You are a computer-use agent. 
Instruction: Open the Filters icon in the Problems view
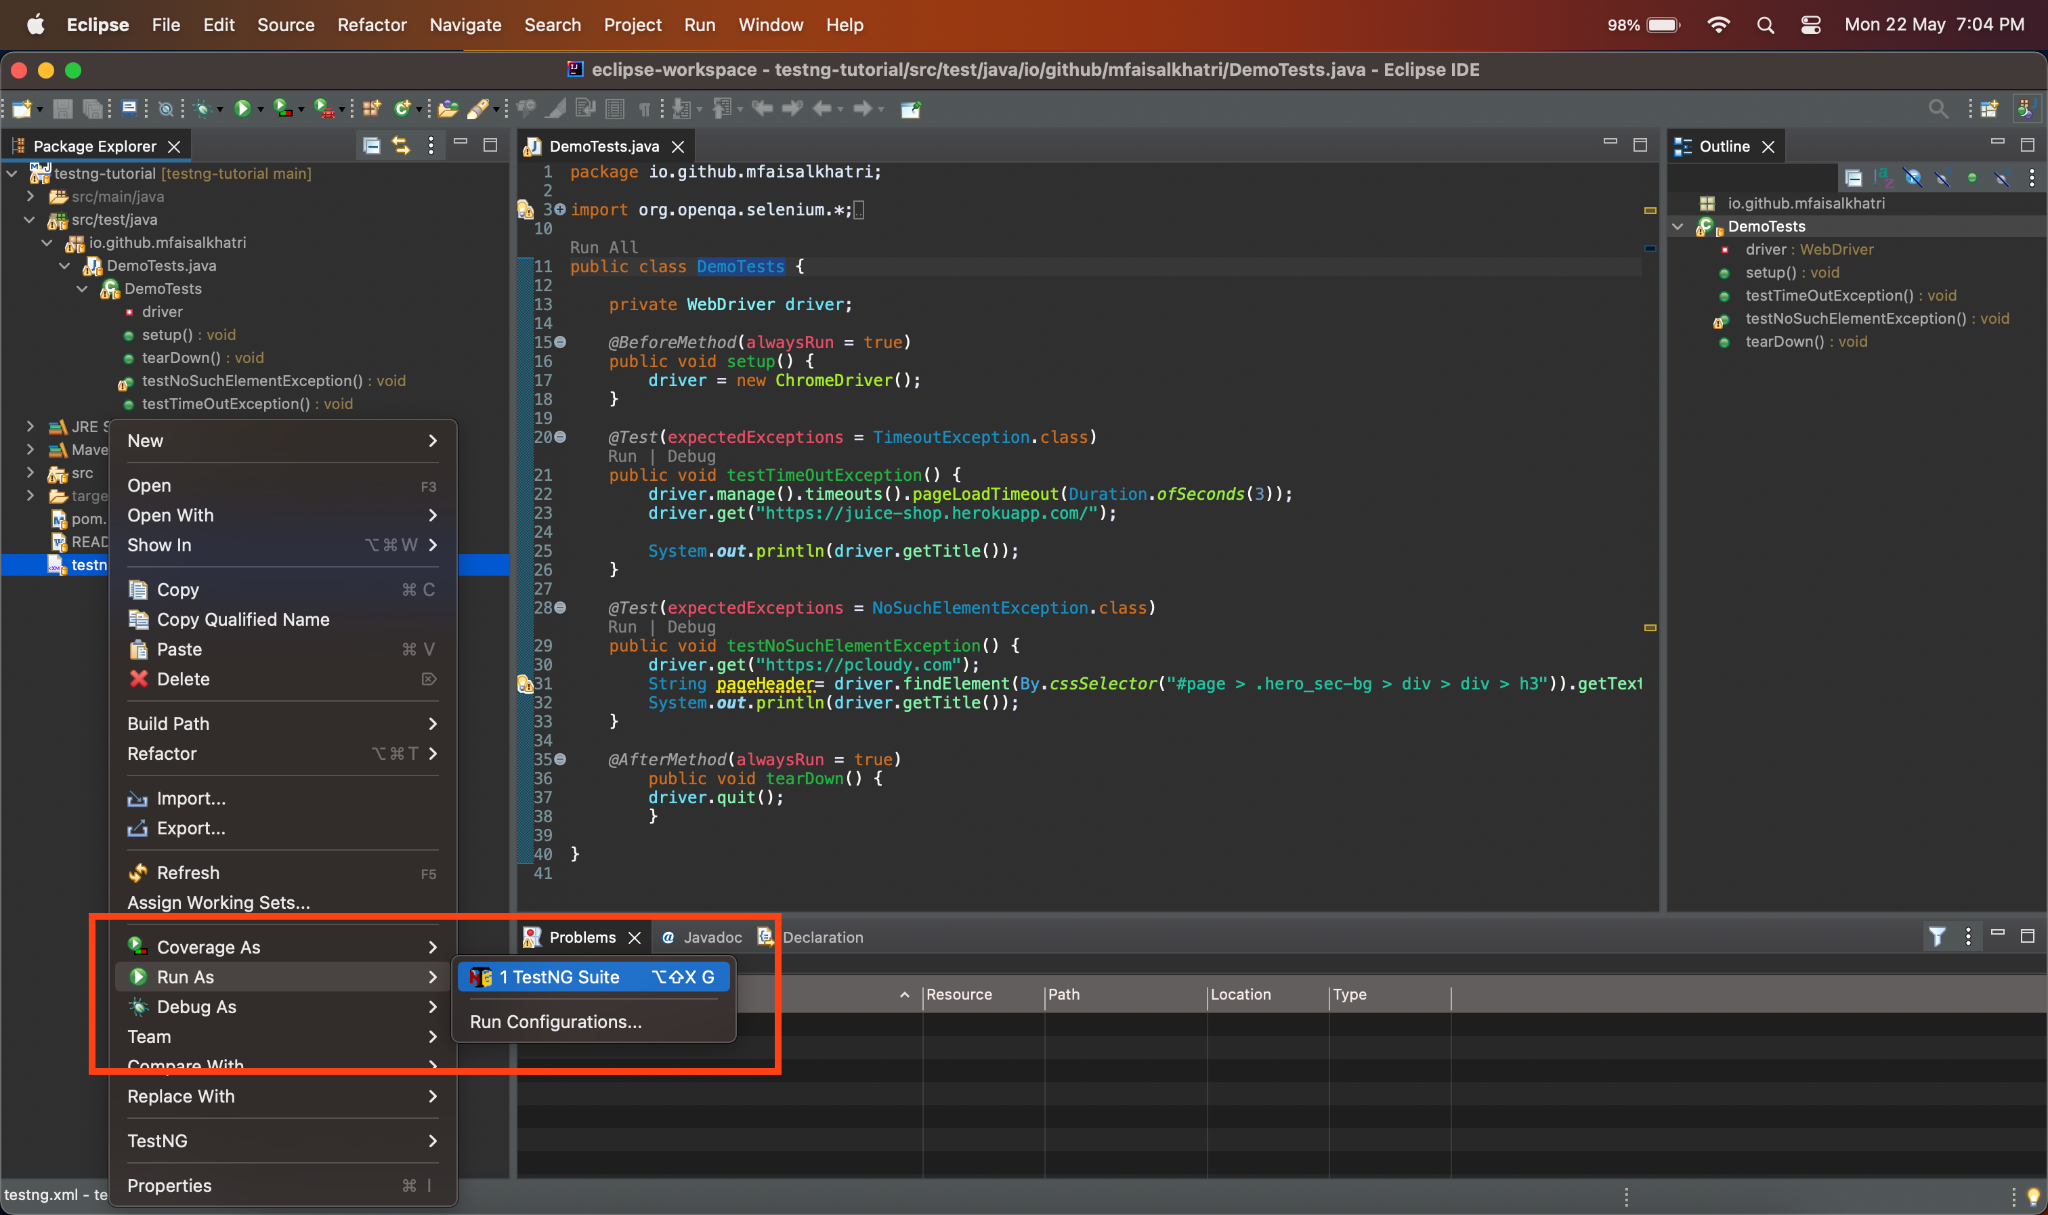[1937, 937]
